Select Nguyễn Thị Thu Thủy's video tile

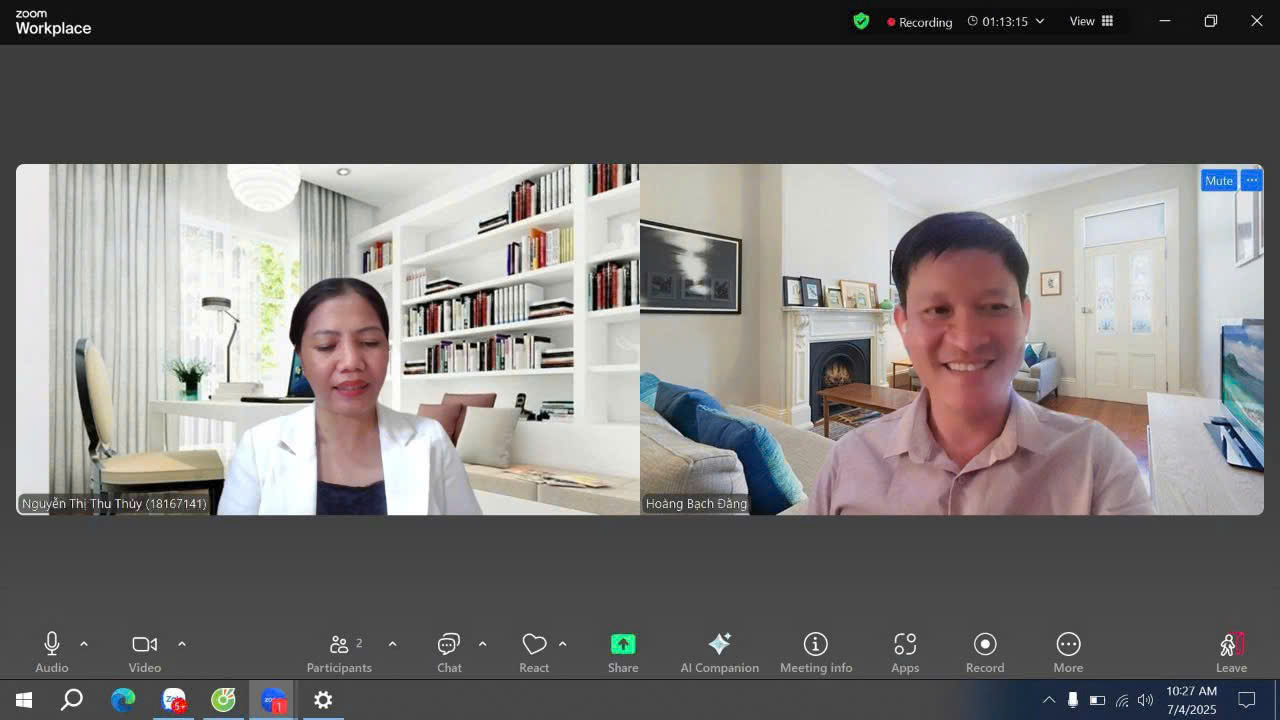pos(328,340)
